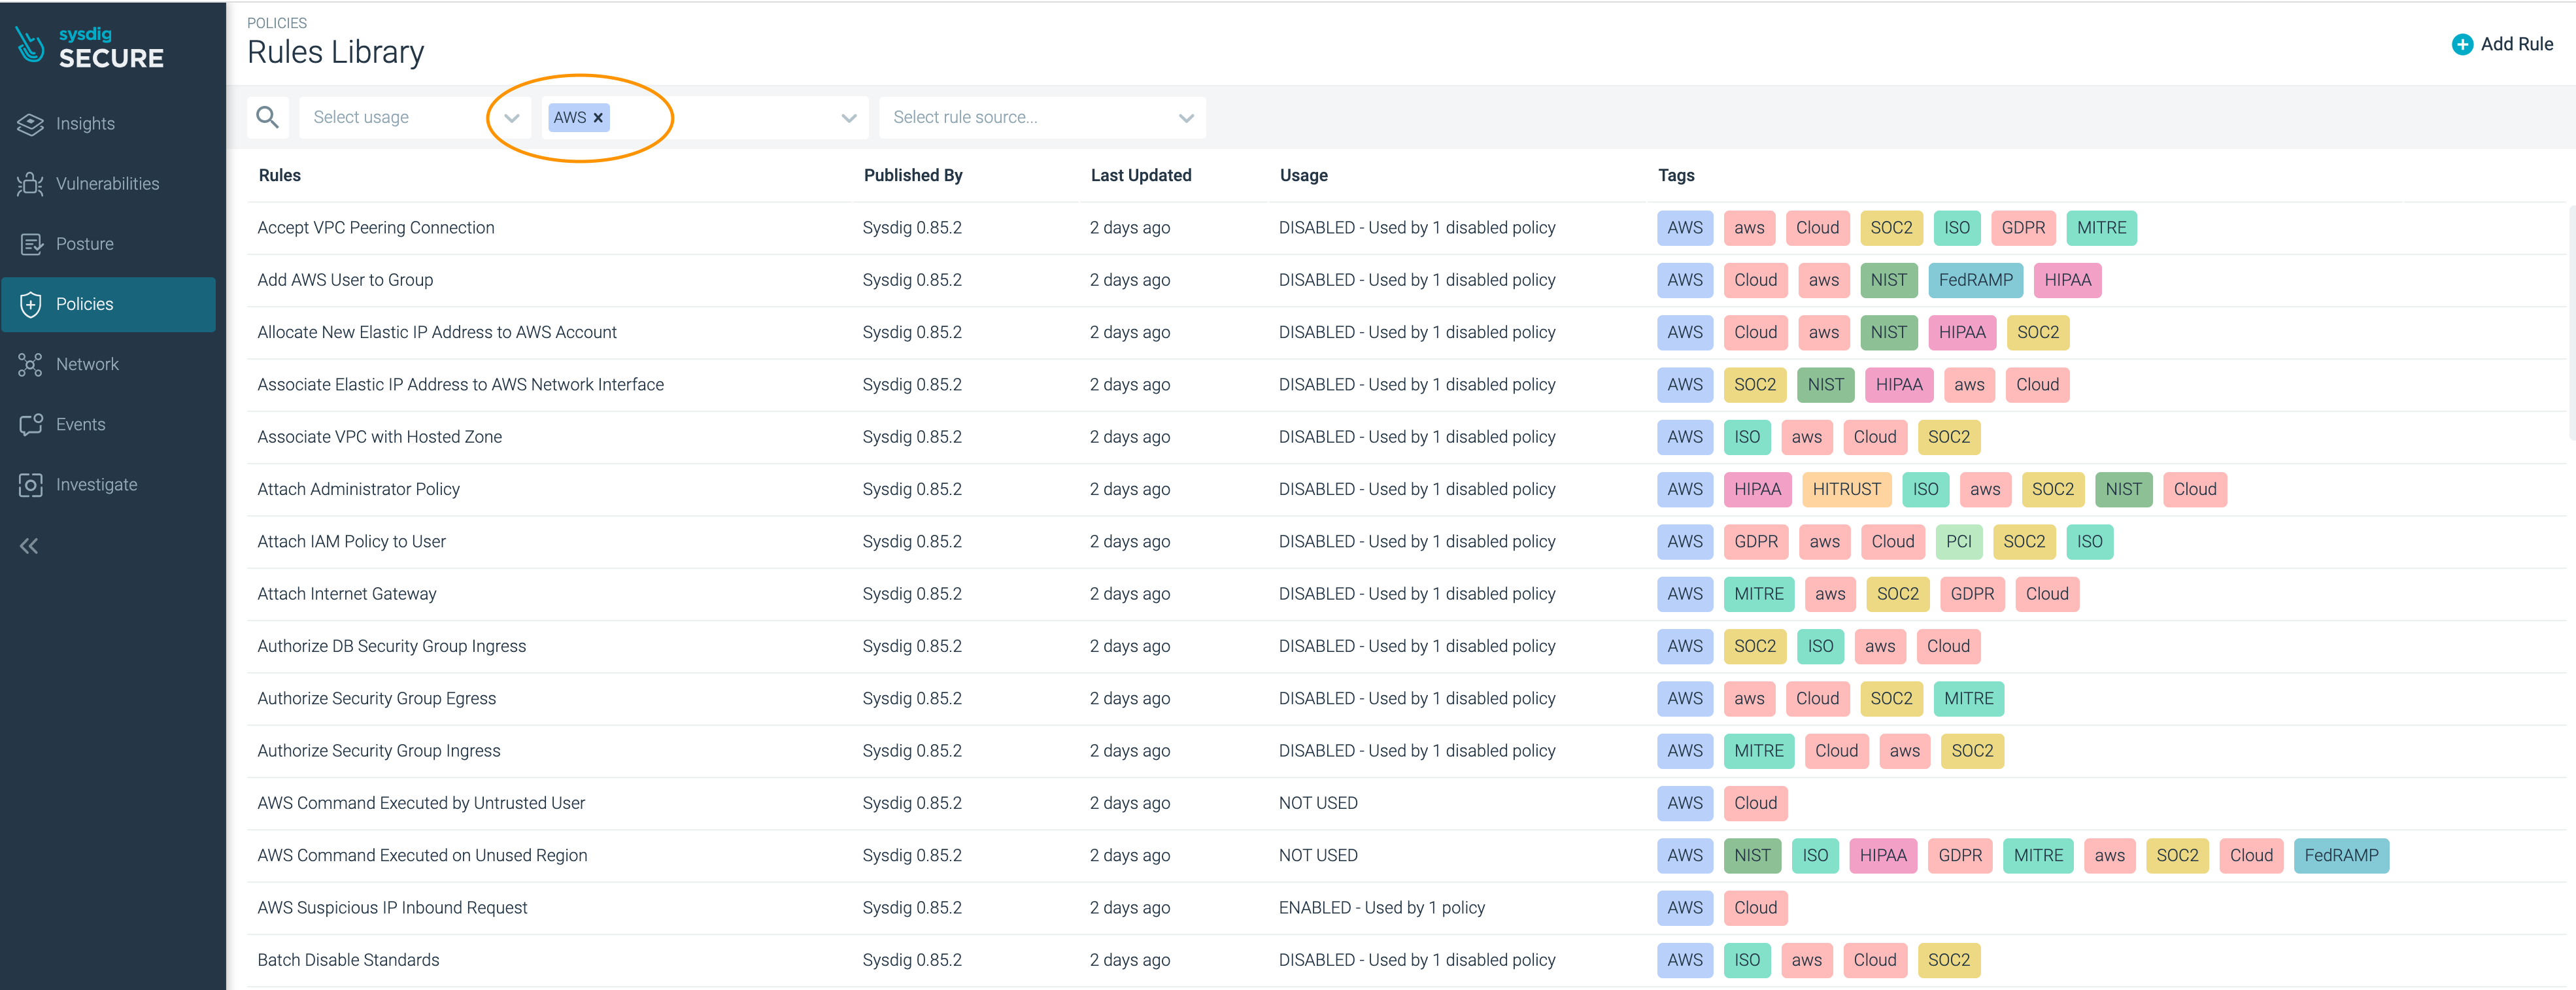Click the Last Updated column header

(1141, 175)
